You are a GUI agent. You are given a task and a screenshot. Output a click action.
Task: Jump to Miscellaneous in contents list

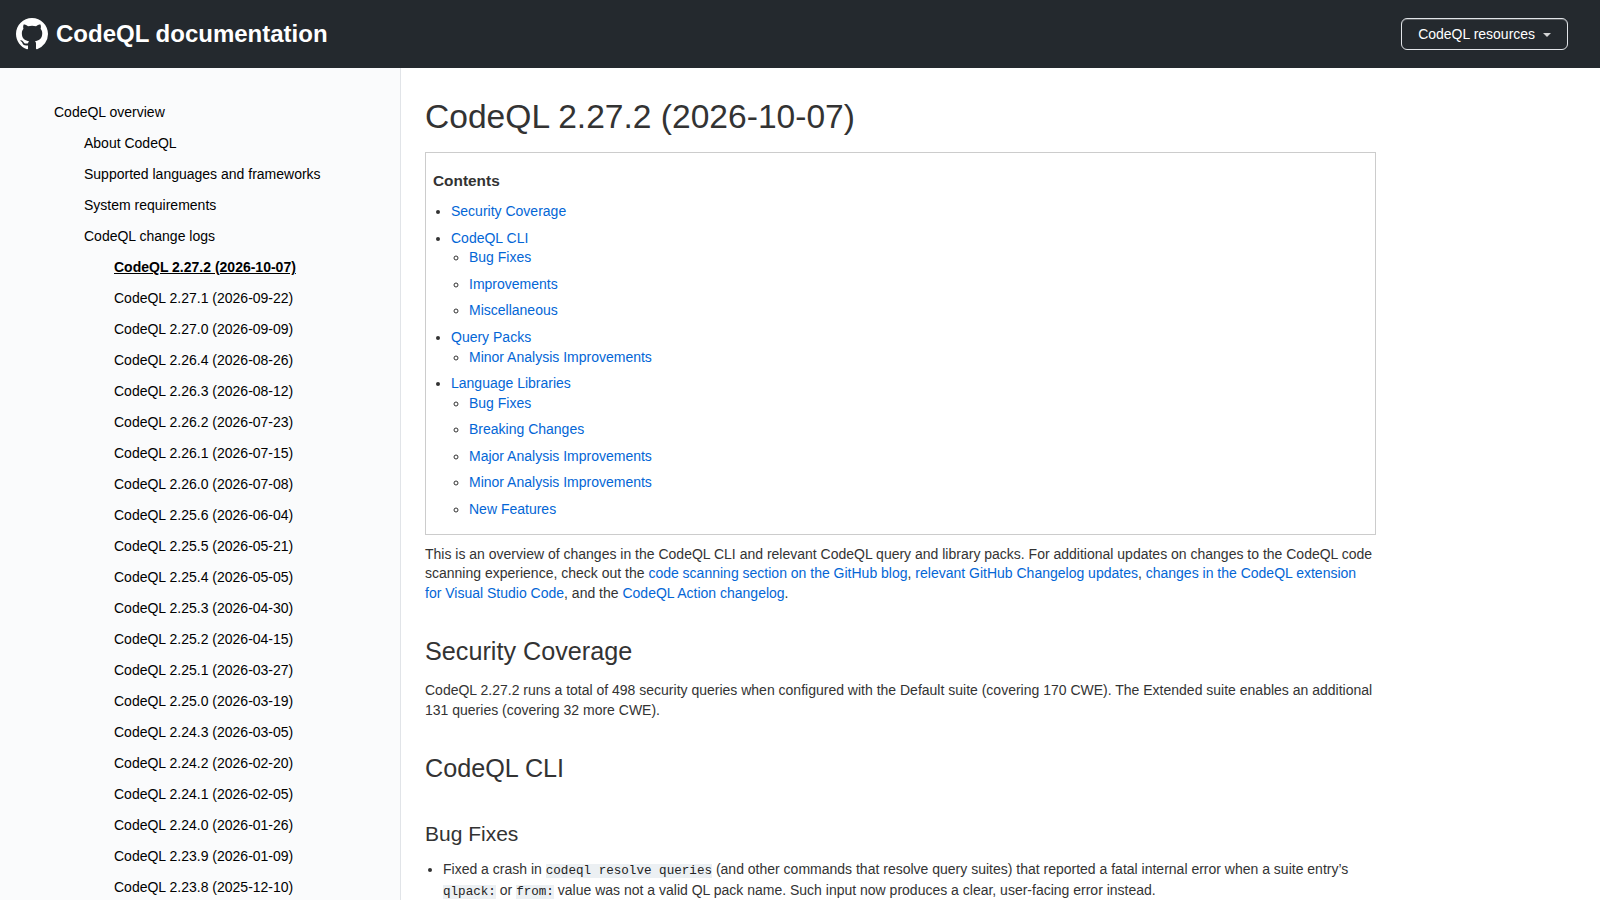coord(513,310)
